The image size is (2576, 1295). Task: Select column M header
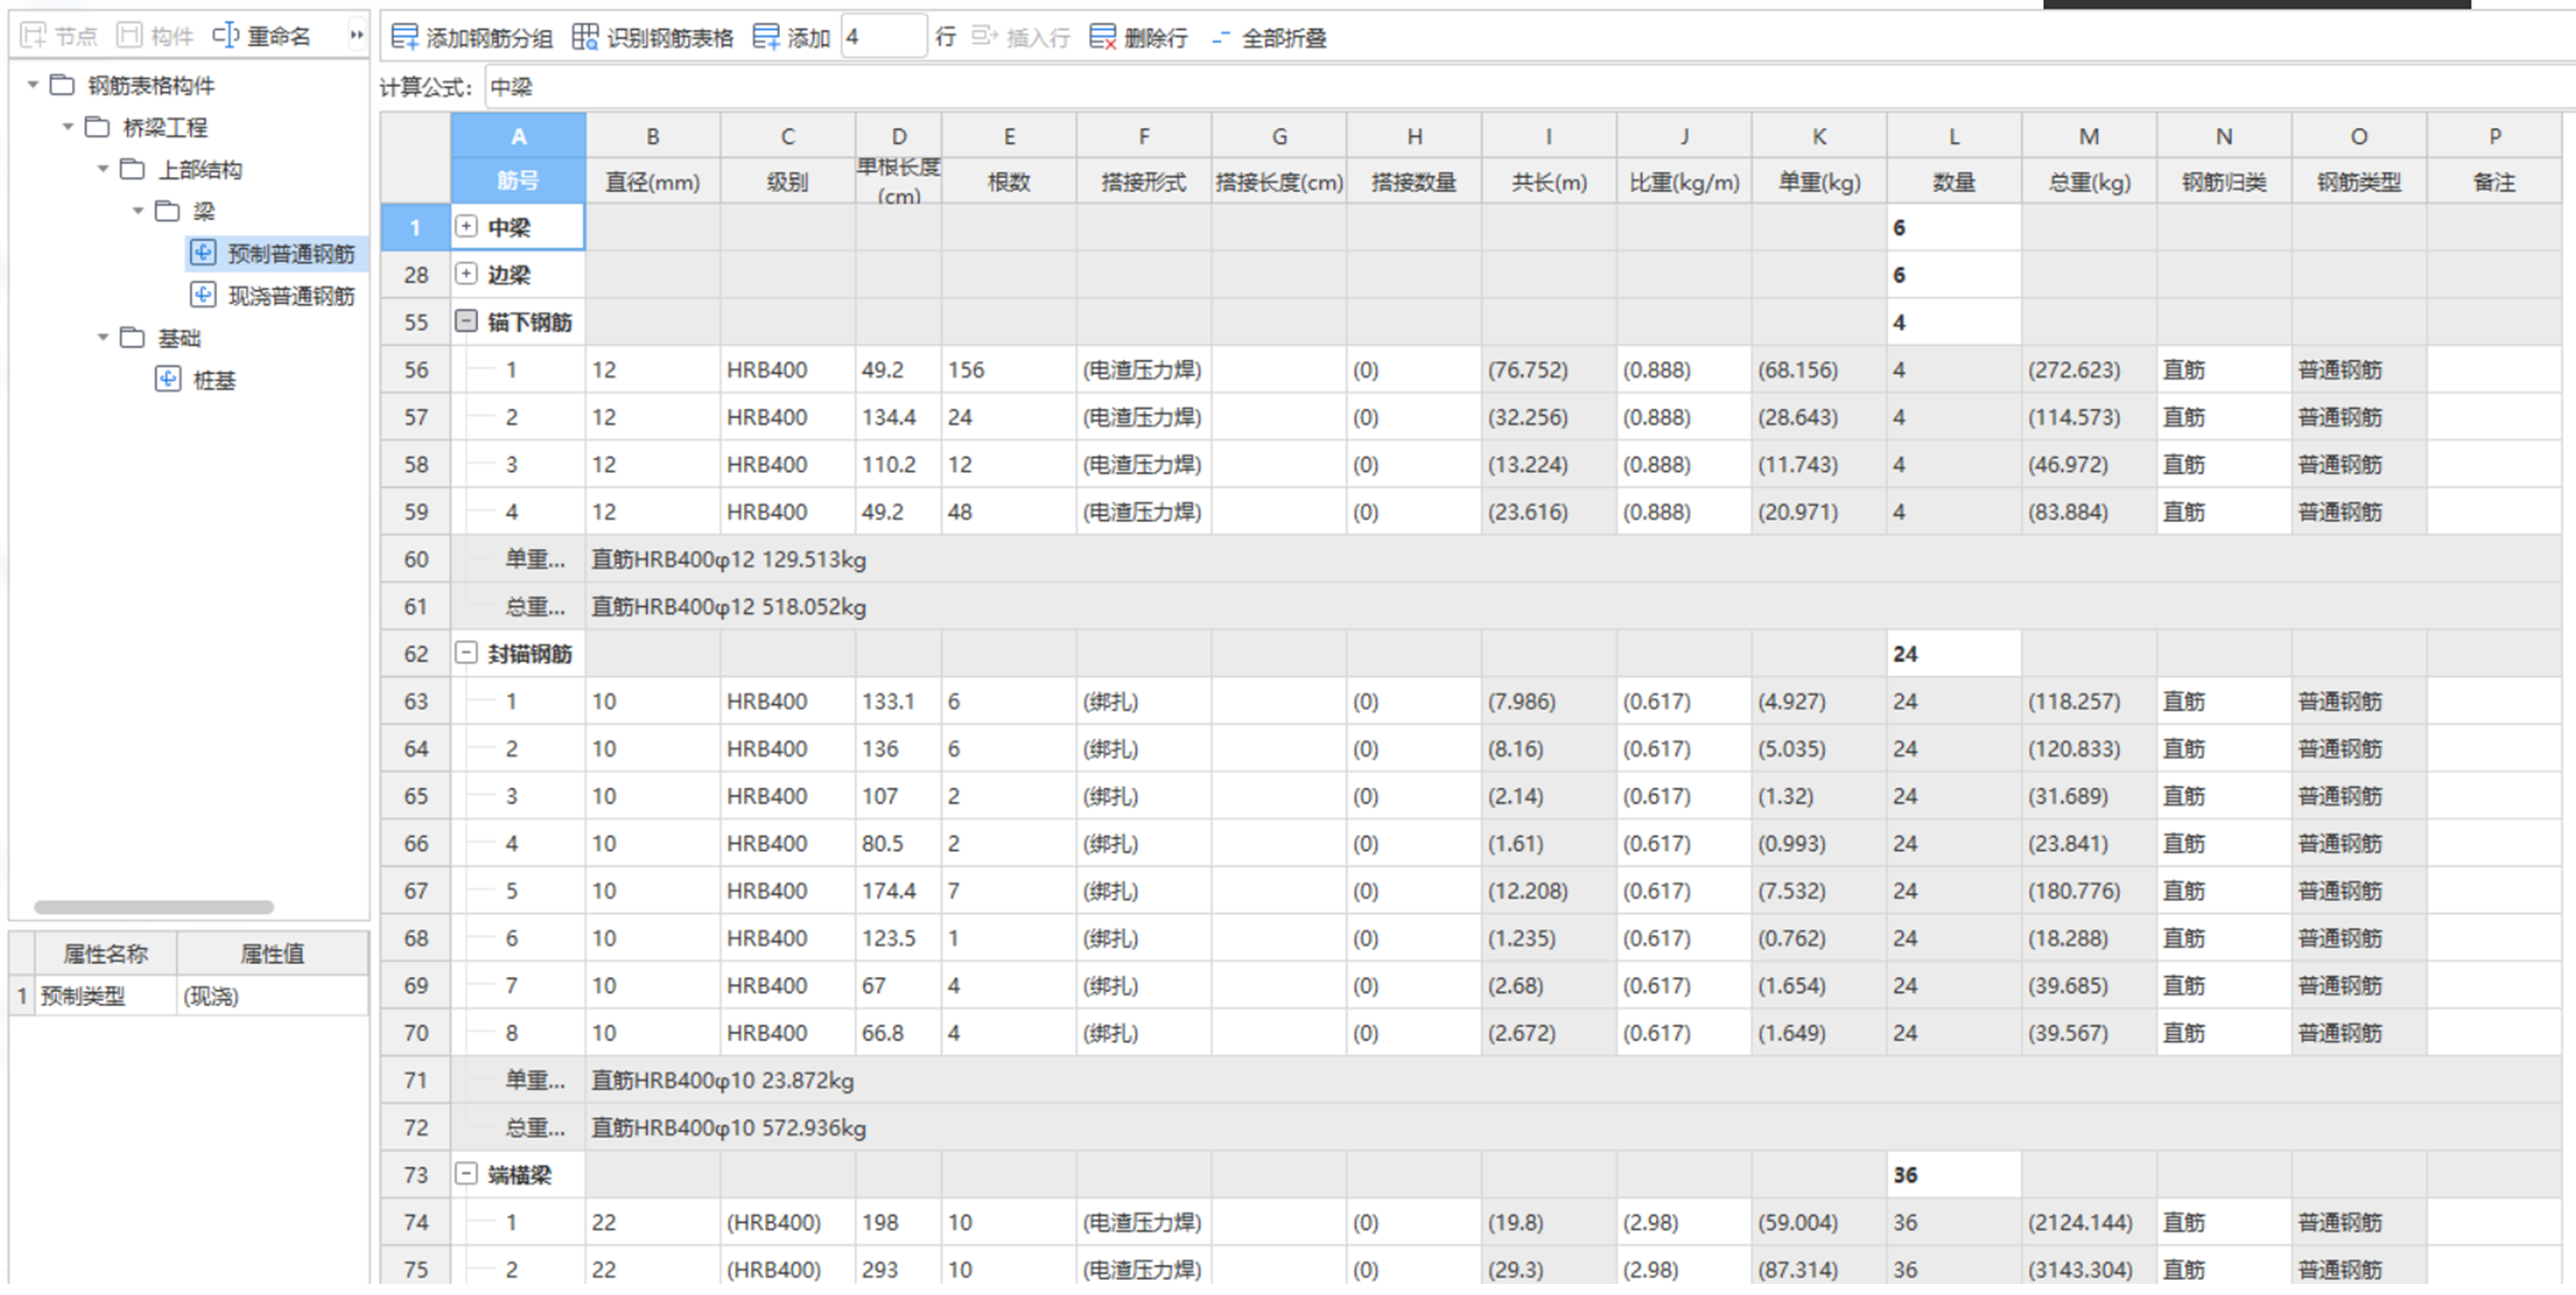(2089, 136)
